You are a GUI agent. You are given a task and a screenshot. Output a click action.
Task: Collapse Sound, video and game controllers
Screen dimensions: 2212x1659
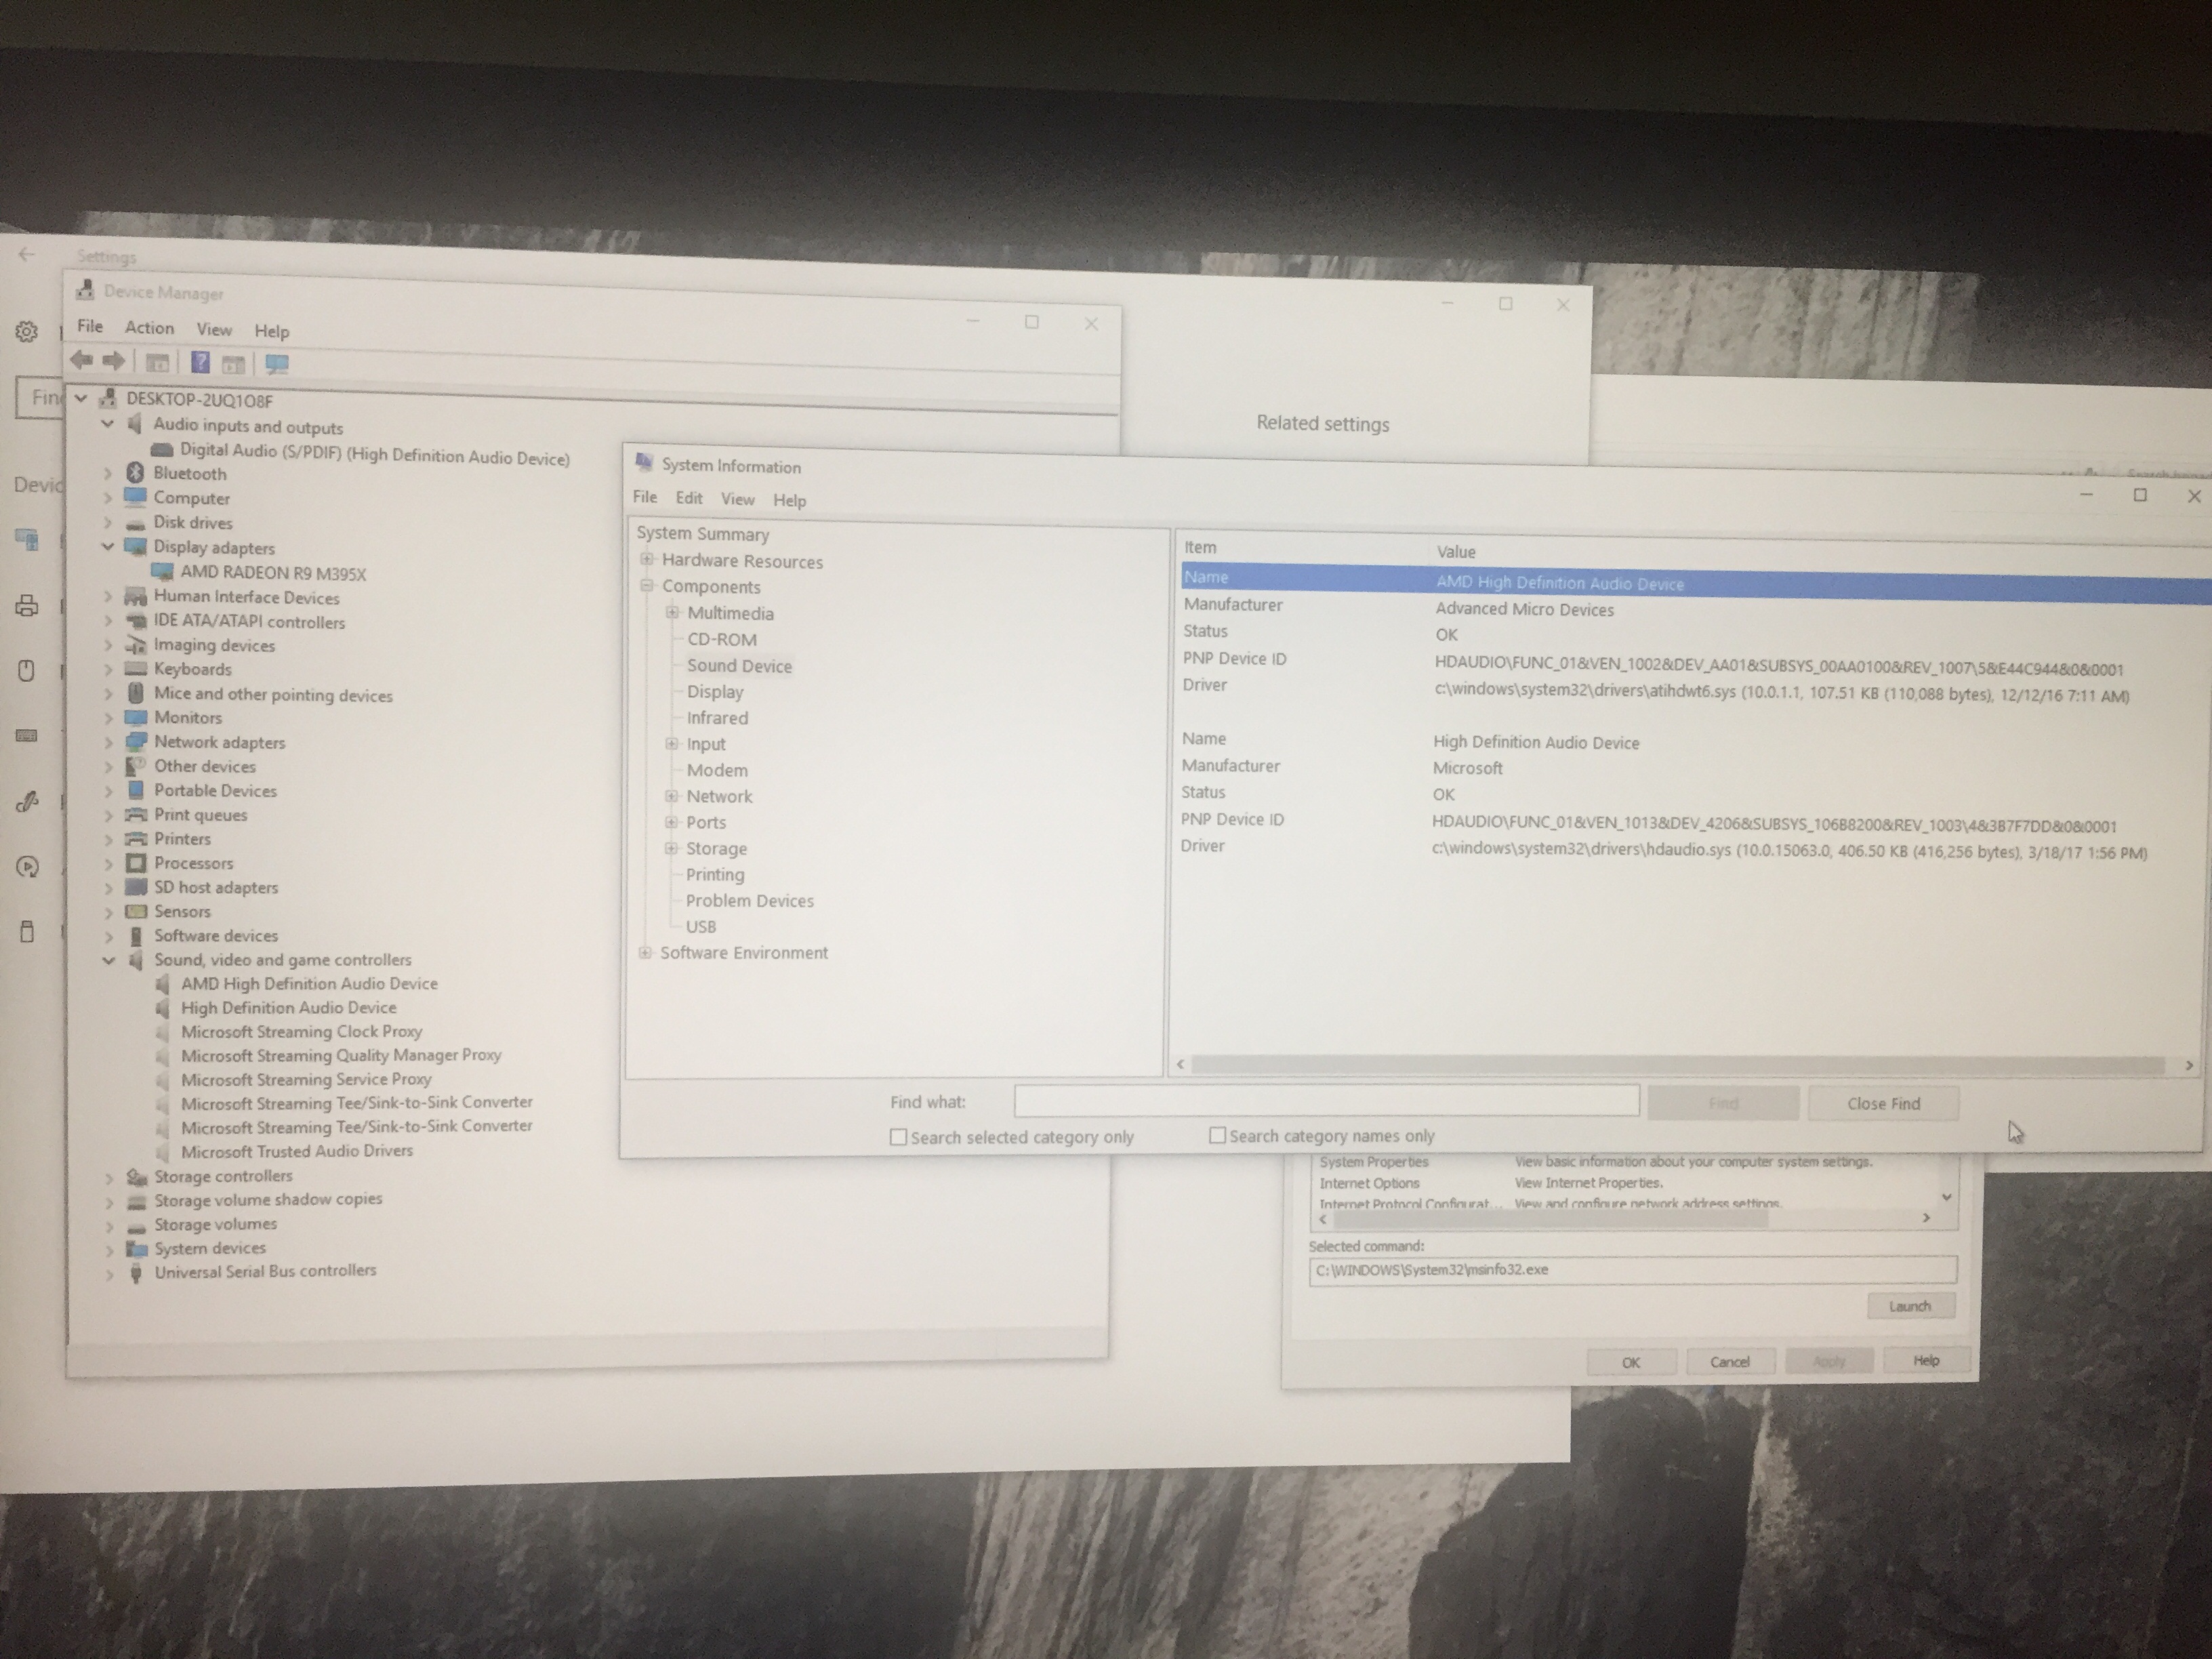click(109, 960)
